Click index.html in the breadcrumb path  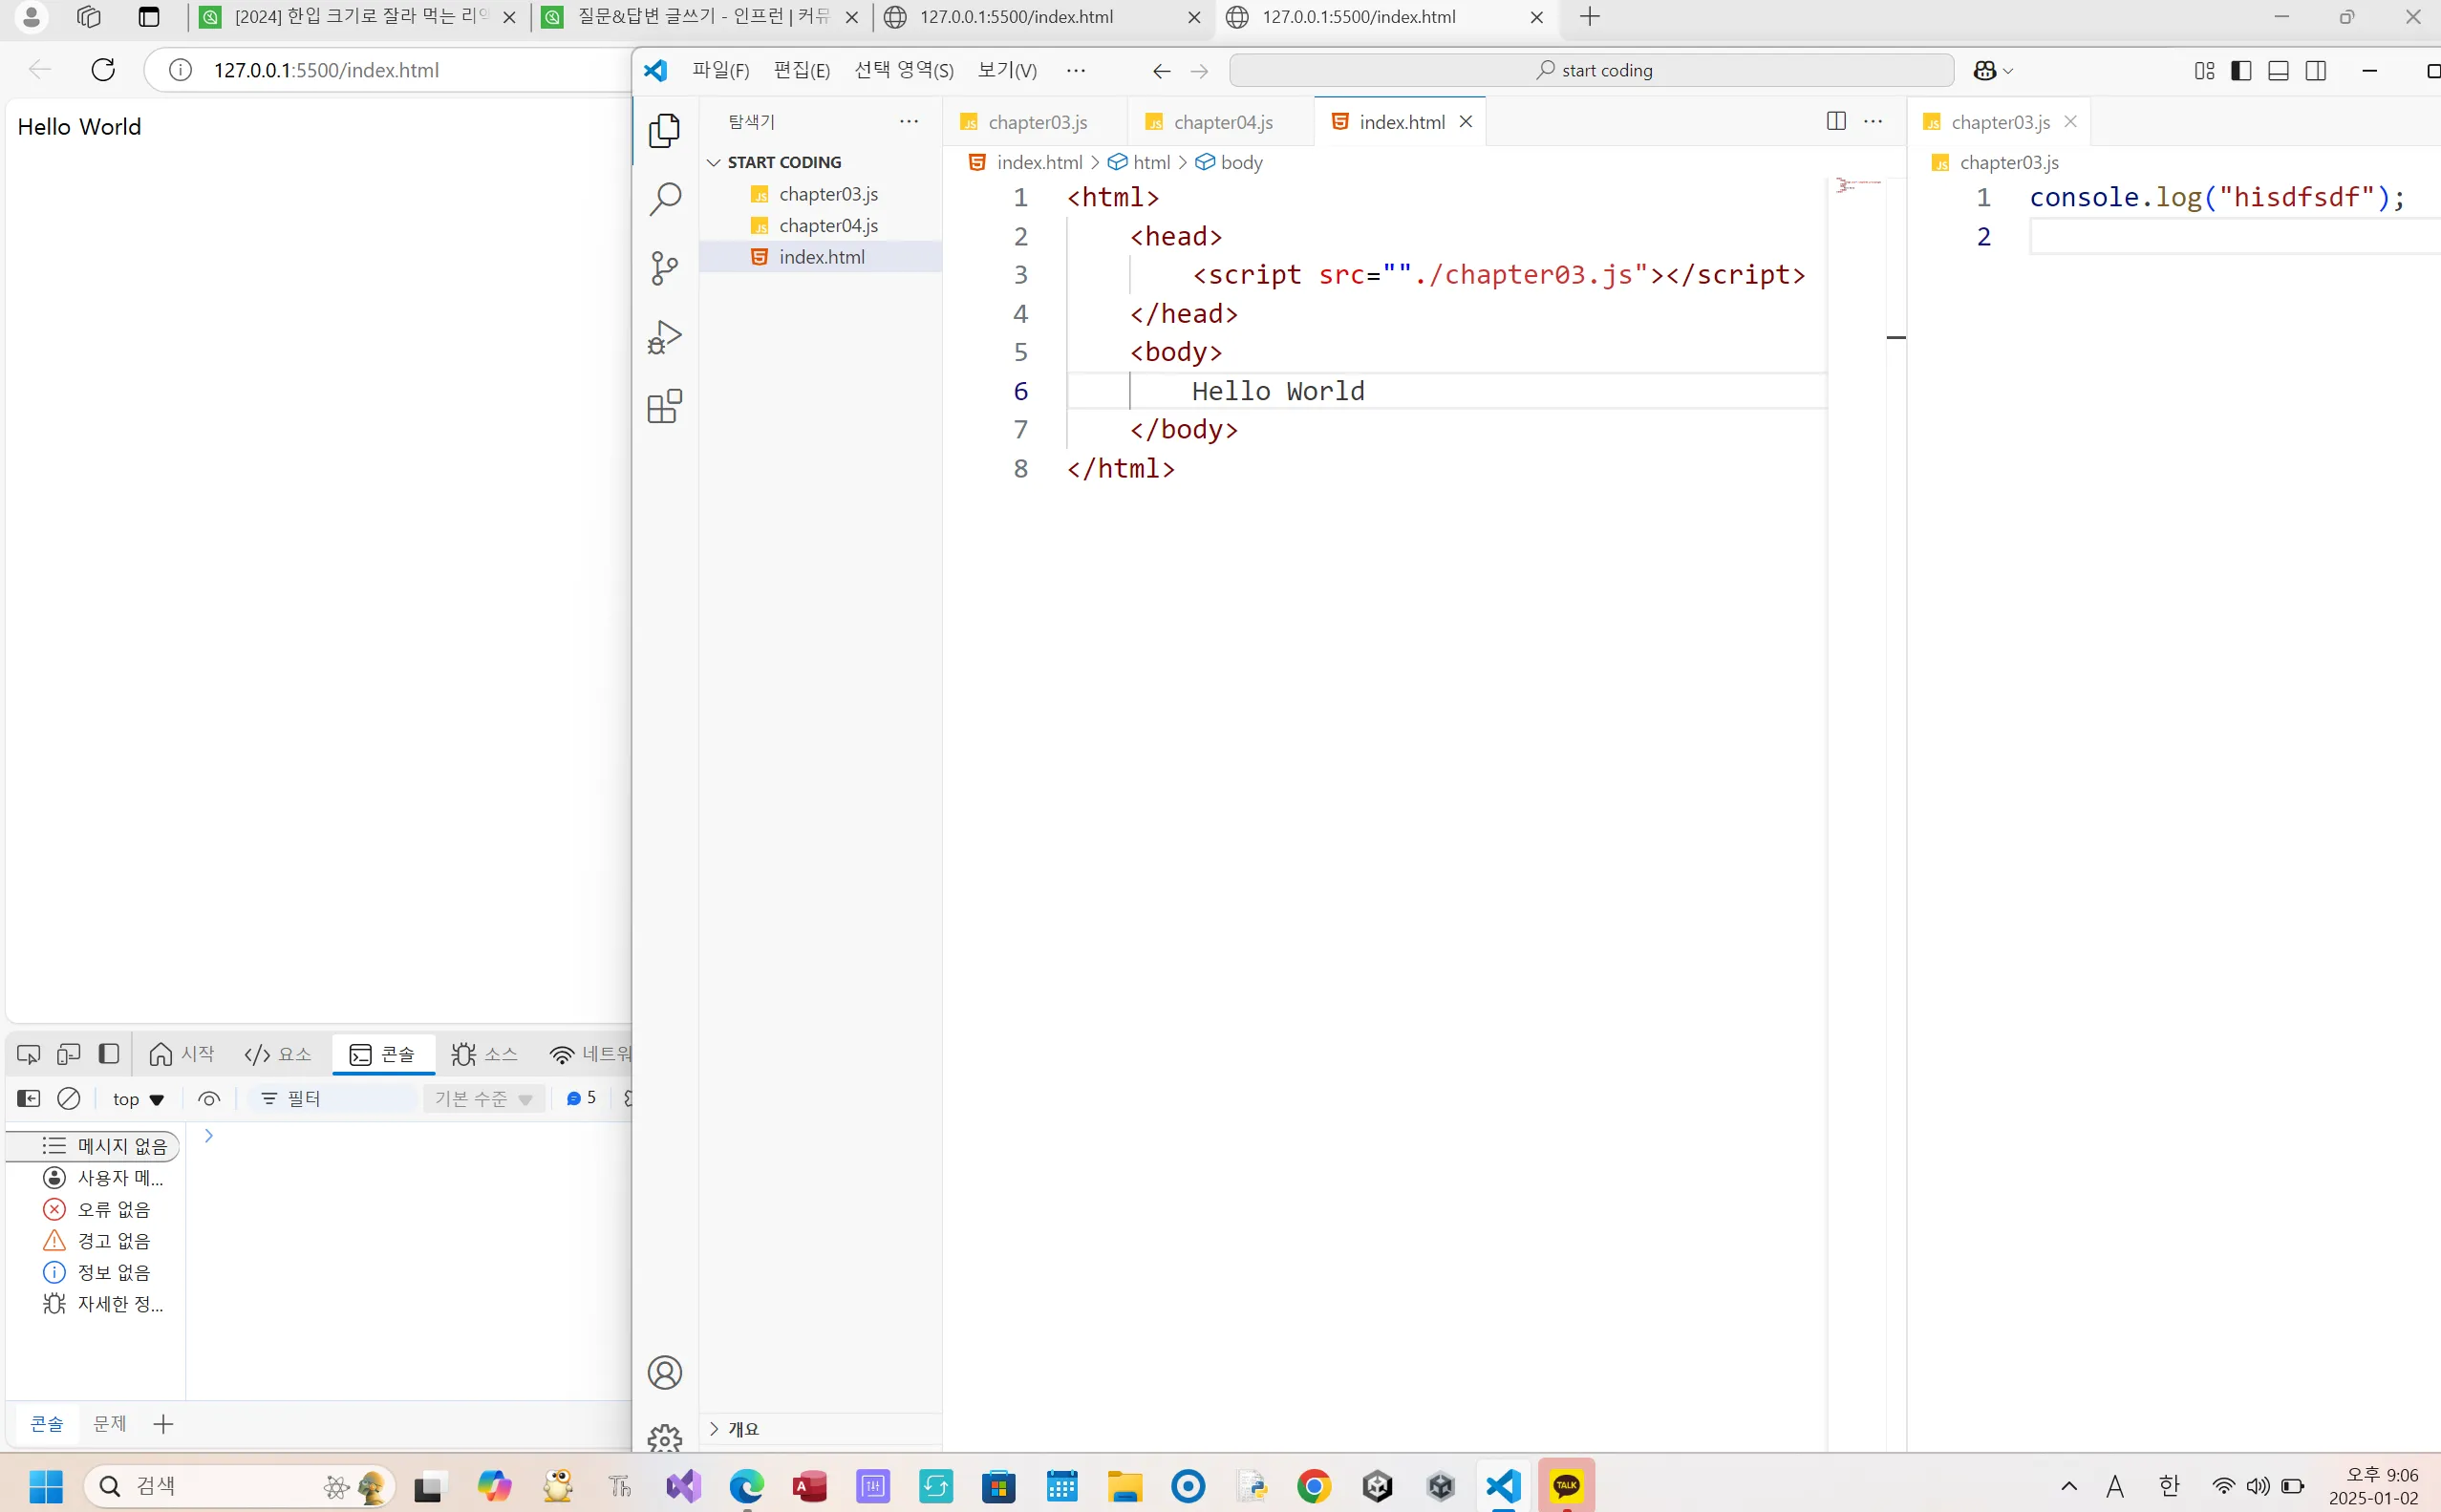click(1038, 162)
